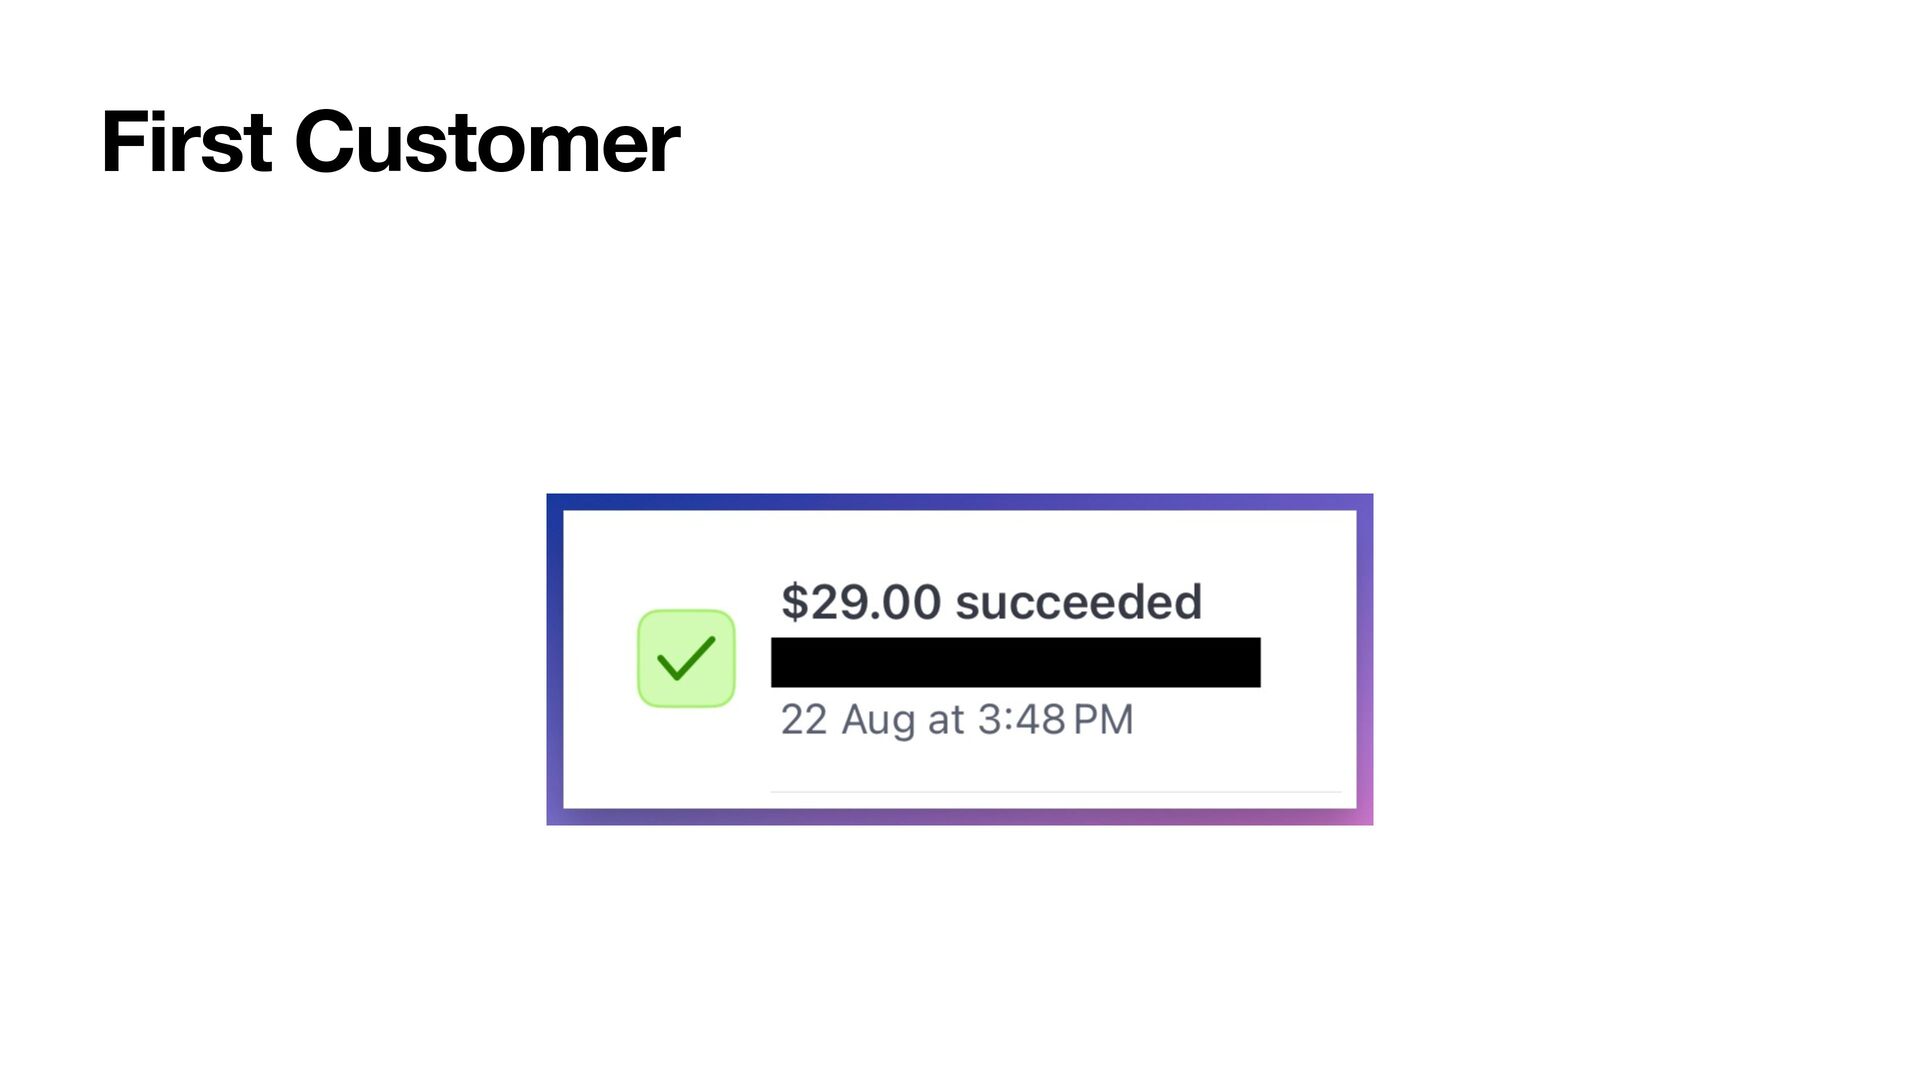
Task: Click the thin divider line below the timestamp
Action: coord(1055,792)
